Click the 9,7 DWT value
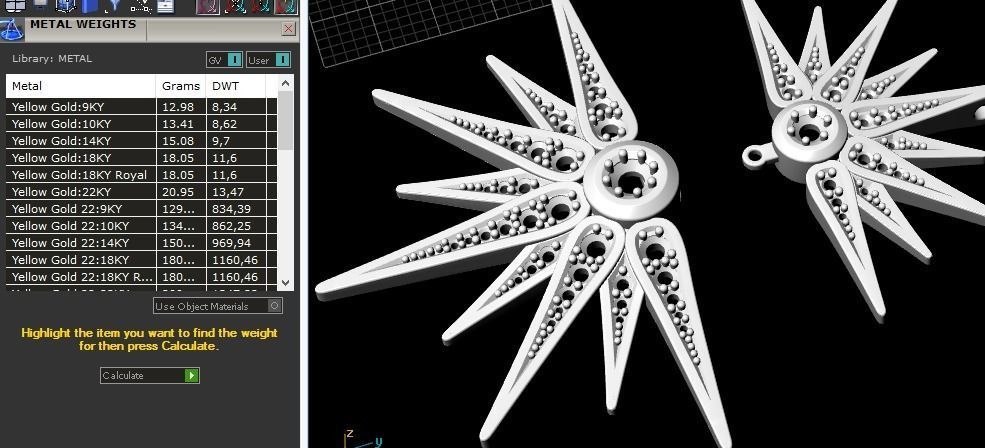 [x=221, y=141]
